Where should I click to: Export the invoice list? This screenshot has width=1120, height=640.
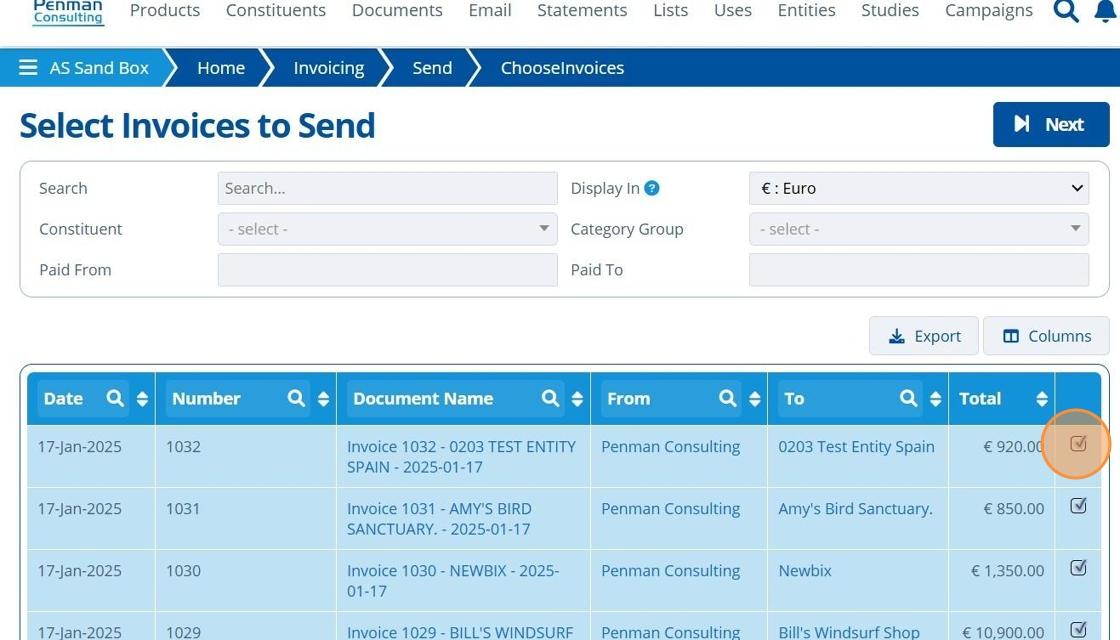click(x=924, y=336)
